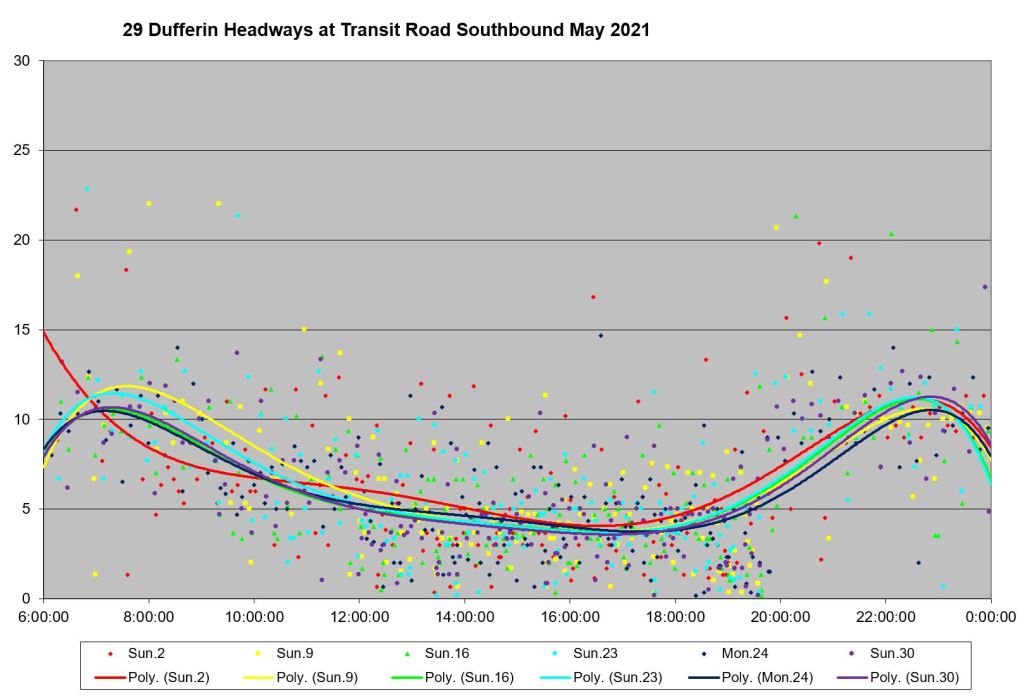This screenshot has width=1024, height=696.
Task: Click the Poly. (Sun.30) legend label
Action: (914, 677)
